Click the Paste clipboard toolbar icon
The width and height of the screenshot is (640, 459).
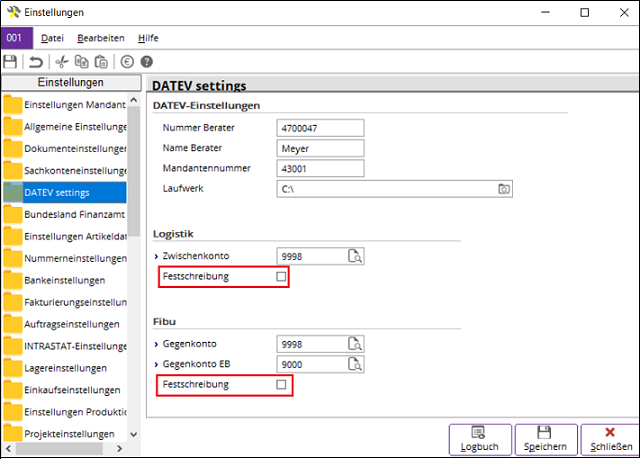[x=101, y=62]
